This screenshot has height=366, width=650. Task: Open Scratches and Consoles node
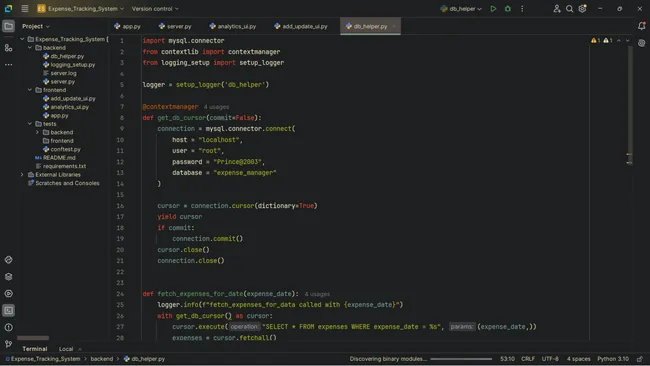point(63,183)
